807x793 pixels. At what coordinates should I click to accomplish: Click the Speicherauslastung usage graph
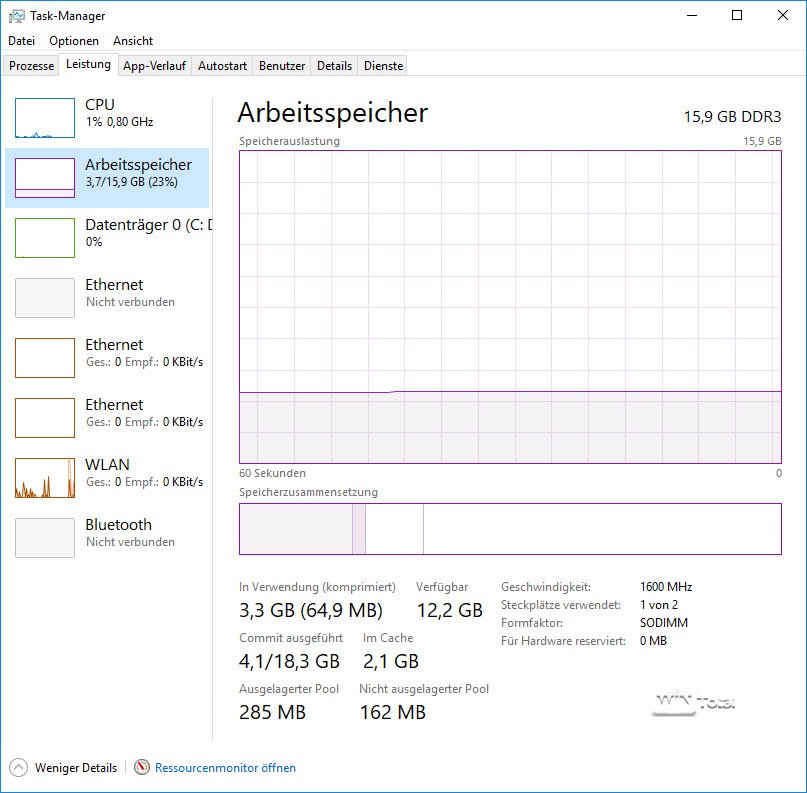pyautogui.click(x=510, y=307)
